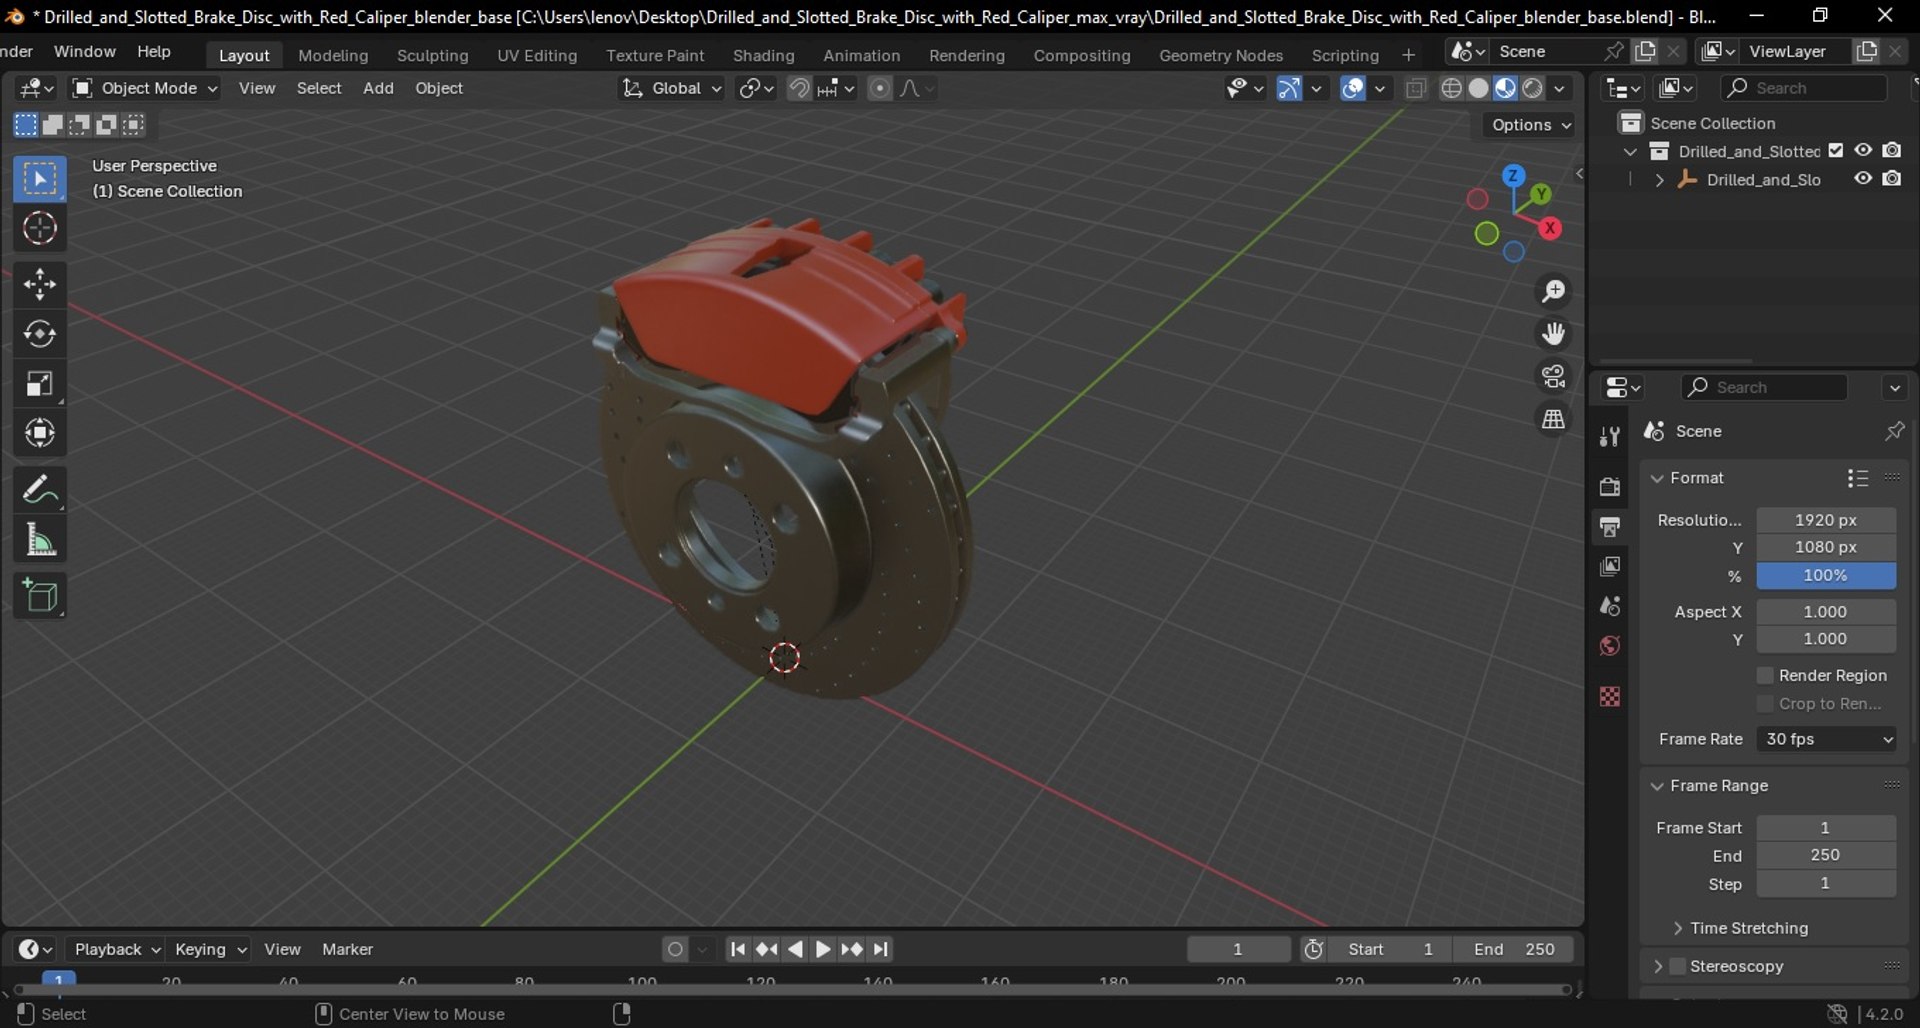Open the viewport shading options dropdown arrow
1920x1028 pixels.
(1559, 88)
